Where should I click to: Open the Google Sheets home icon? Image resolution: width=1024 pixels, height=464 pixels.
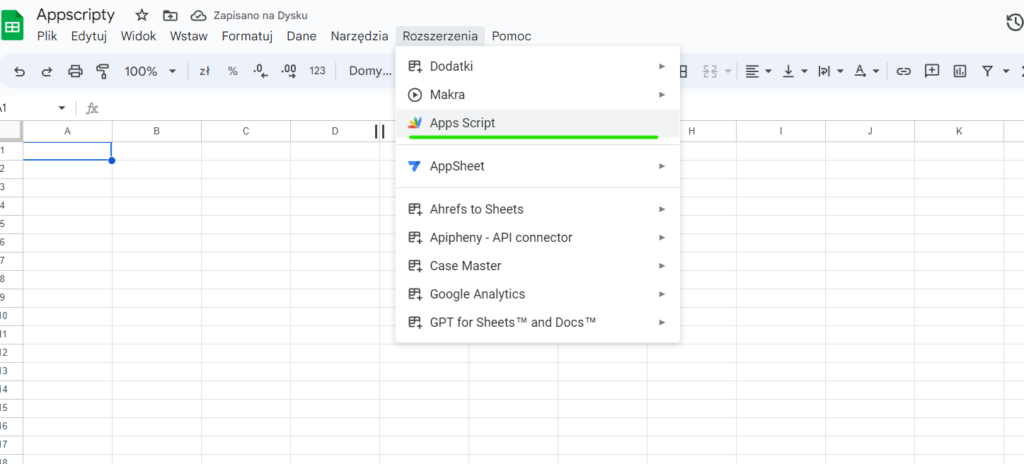pos(12,25)
